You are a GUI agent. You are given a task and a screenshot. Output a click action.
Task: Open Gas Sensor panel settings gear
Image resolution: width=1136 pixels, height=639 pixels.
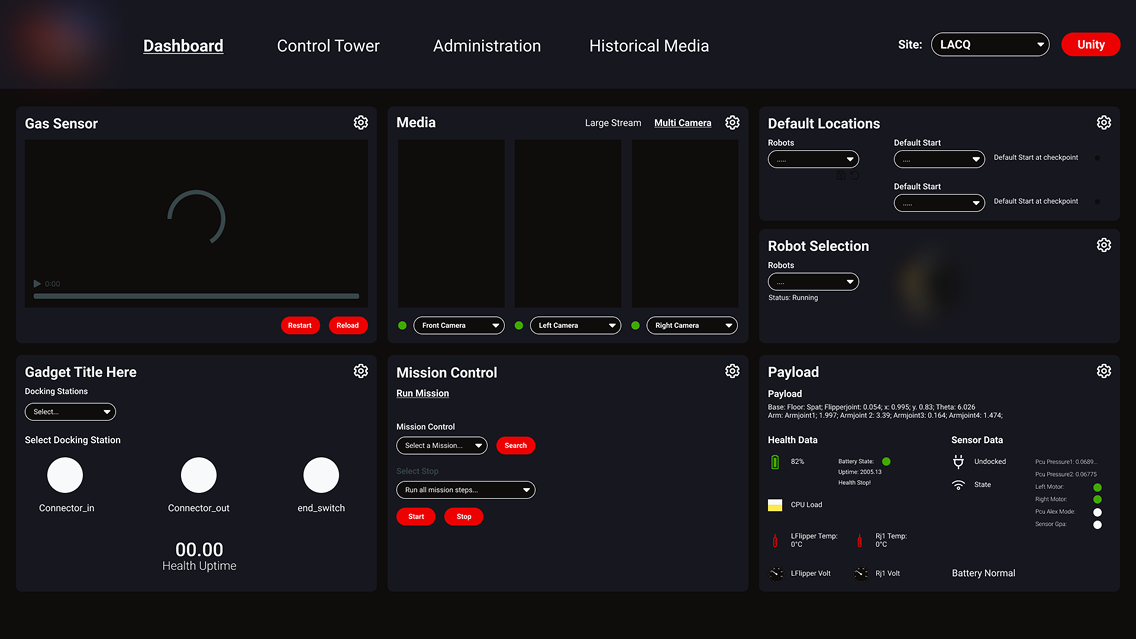coord(361,122)
